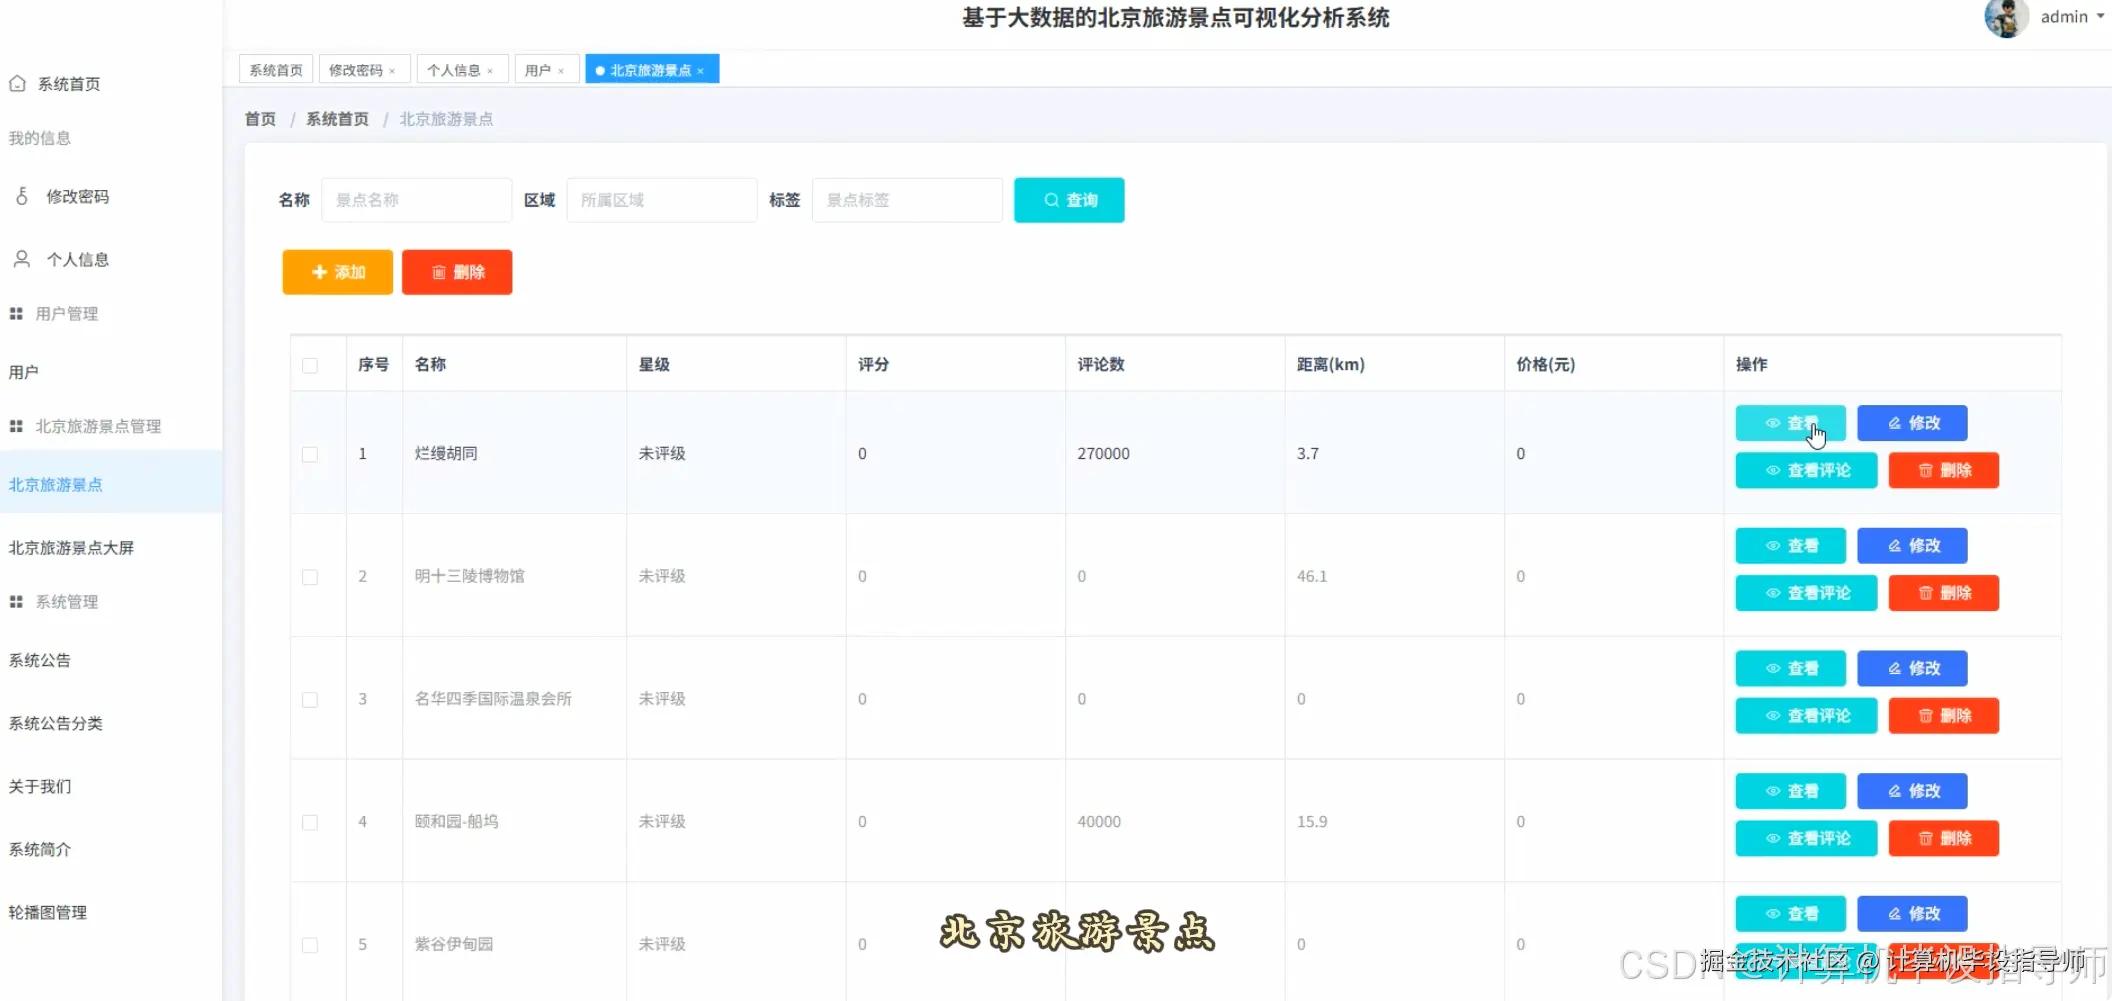Close the 北京旅游景点 tab with its x icon
The height and width of the screenshot is (1001, 2112).
(701, 71)
